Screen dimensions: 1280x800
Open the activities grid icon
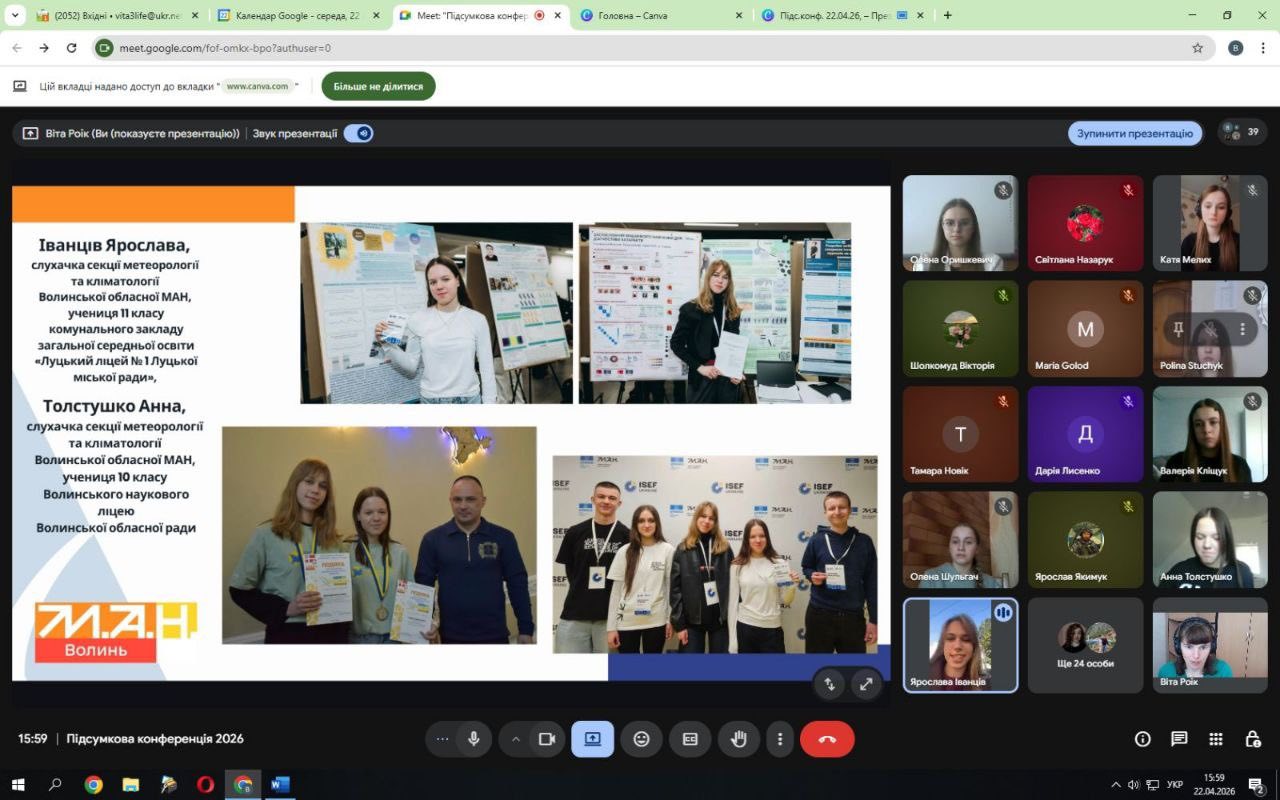click(x=1216, y=739)
